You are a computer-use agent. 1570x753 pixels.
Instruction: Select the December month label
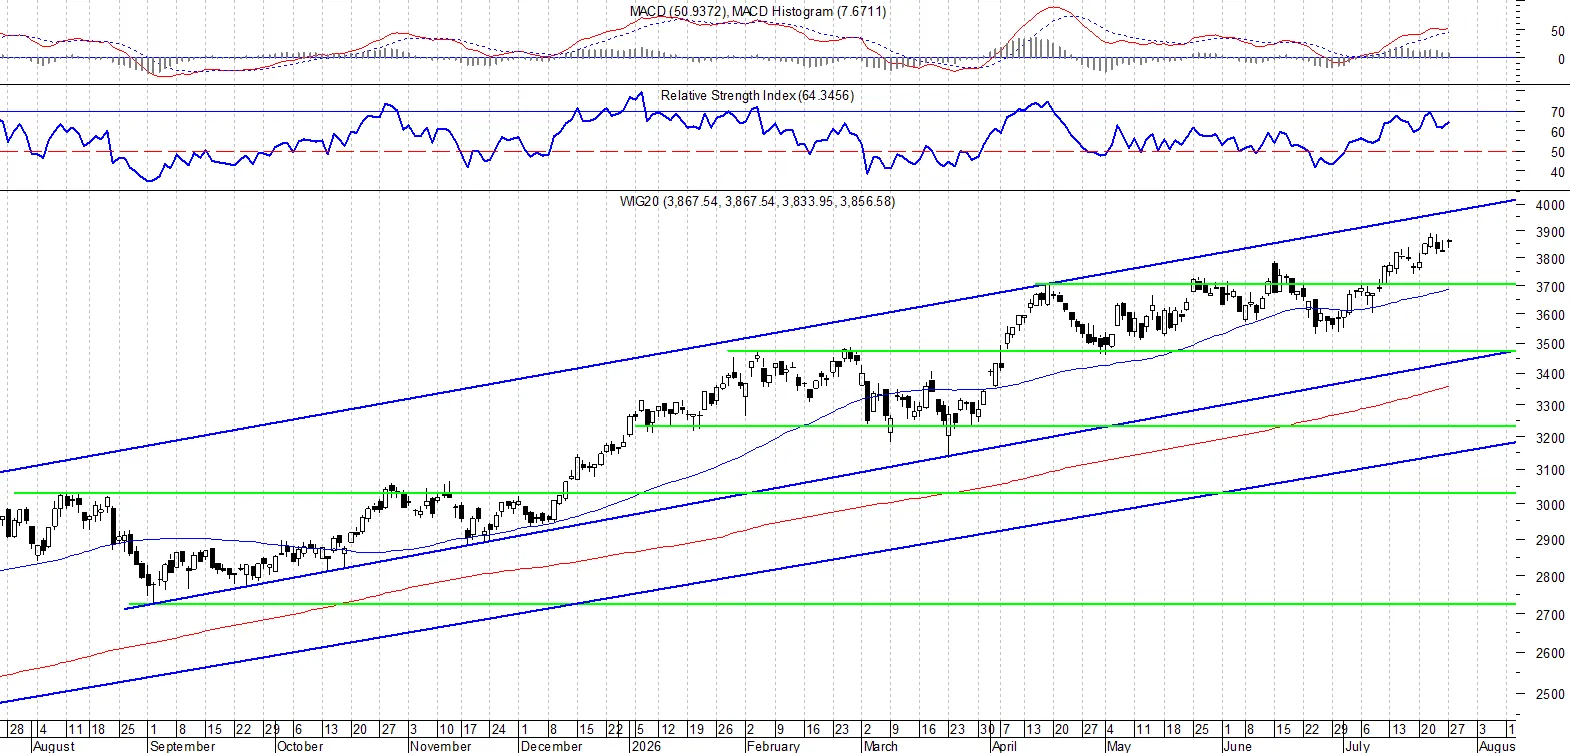pos(551,746)
